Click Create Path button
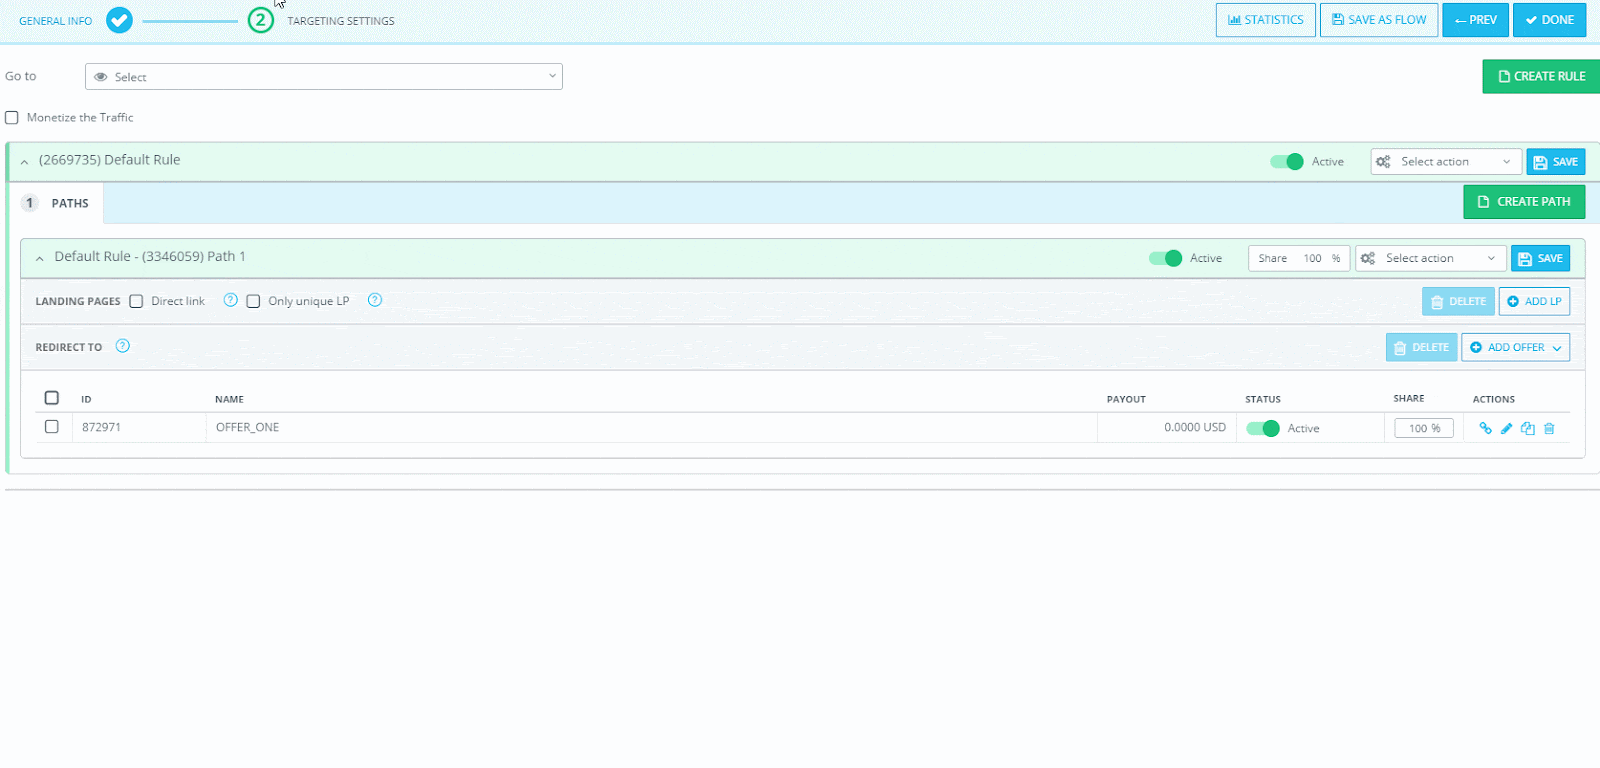 point(1524,202)
